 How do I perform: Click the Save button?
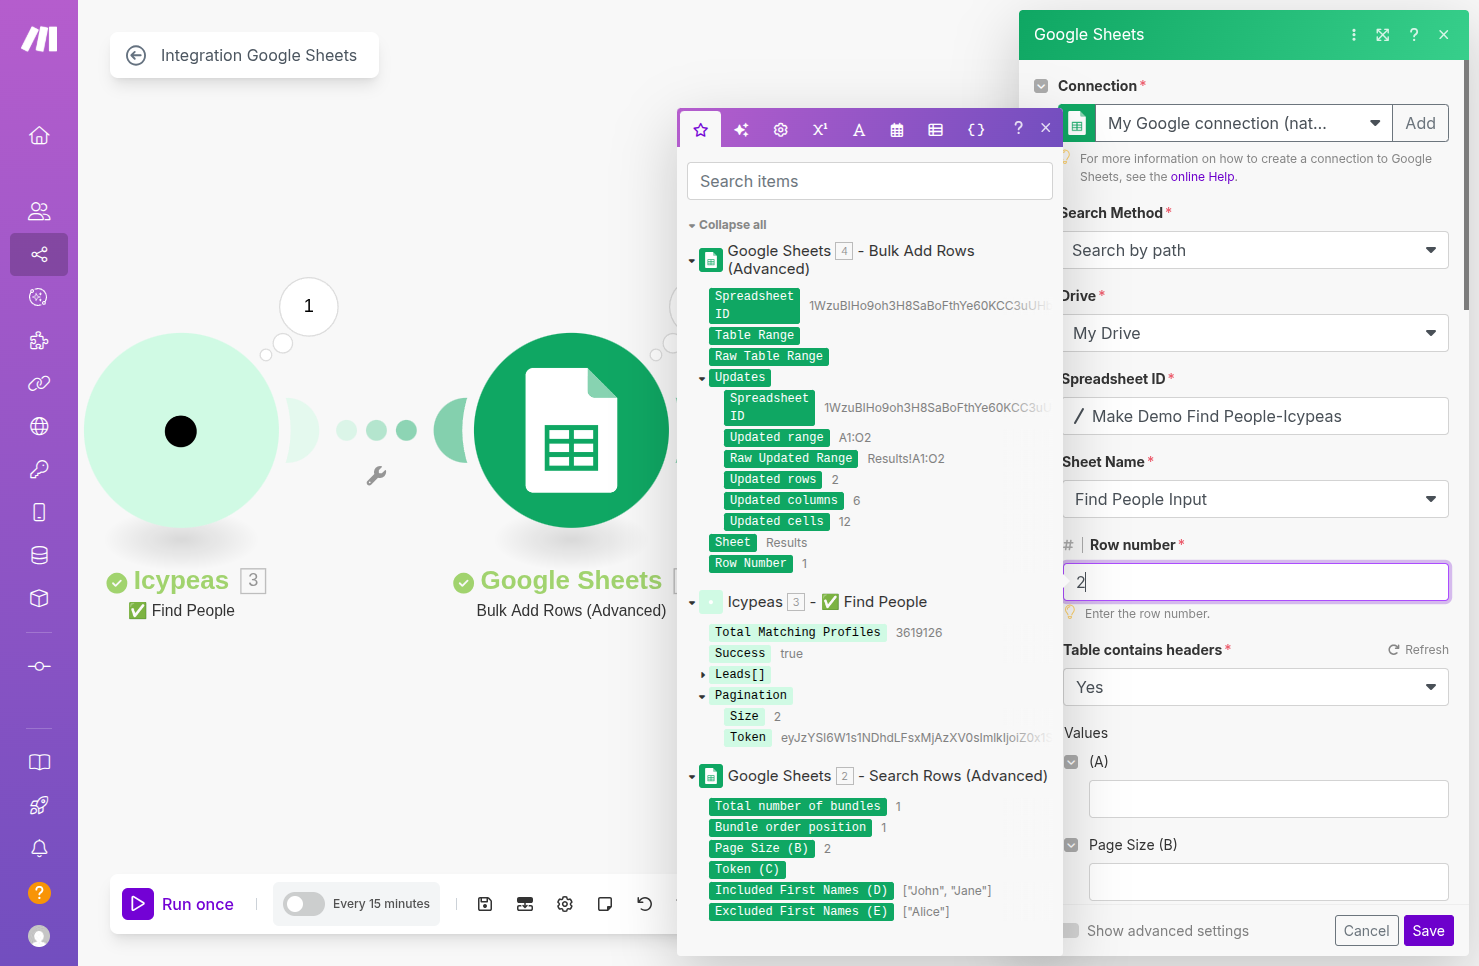(x=1428, y=931)
